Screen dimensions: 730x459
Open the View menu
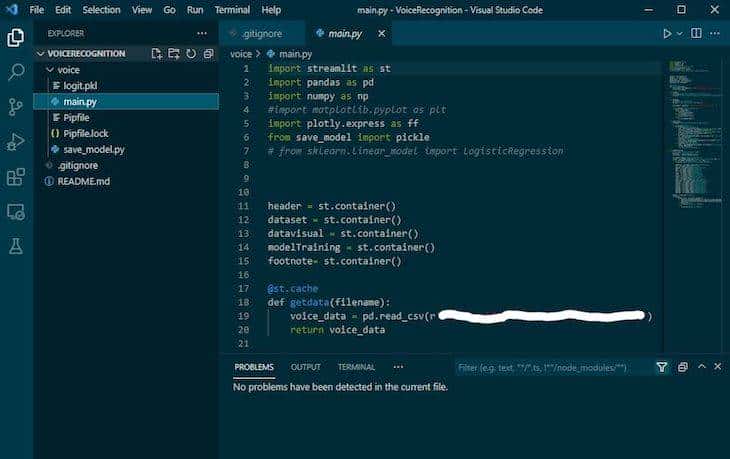click(x=142, y=10)
